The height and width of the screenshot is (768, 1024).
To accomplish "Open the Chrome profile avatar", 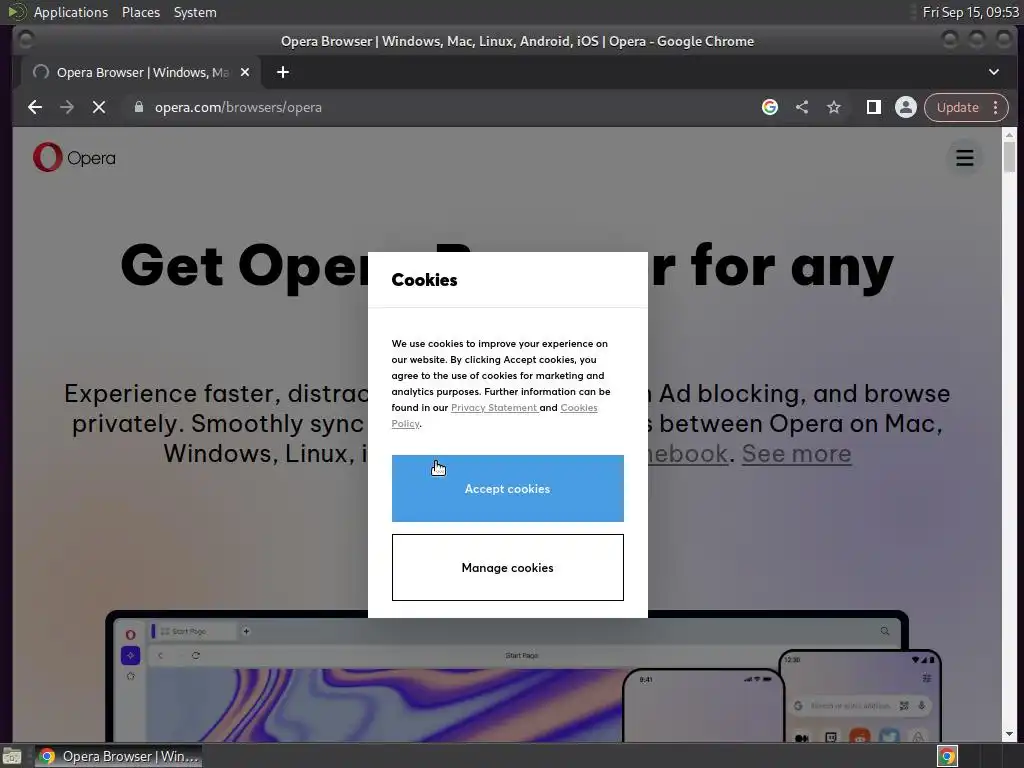I will 905,107.
